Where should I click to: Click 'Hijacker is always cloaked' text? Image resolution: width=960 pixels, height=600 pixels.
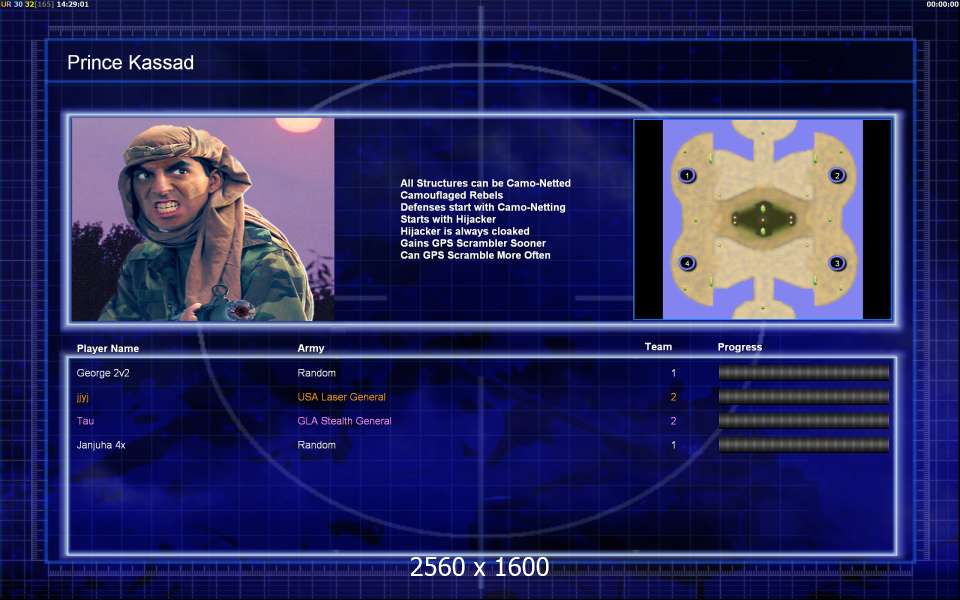point(465,231)
